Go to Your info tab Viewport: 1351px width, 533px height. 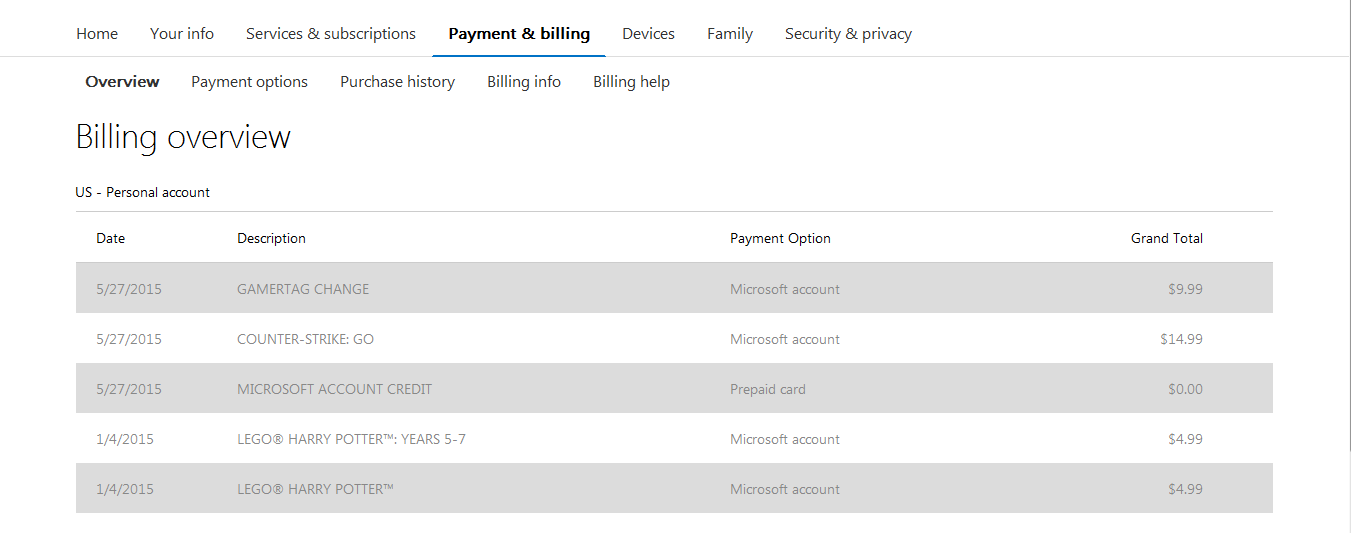[182, 34]
